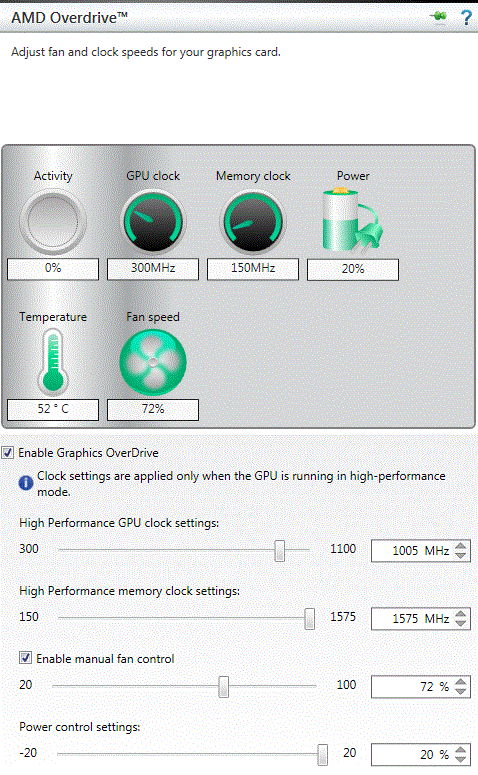Decrease fan speed percent with down arrow
478x775 pixels.
(461, 691)
